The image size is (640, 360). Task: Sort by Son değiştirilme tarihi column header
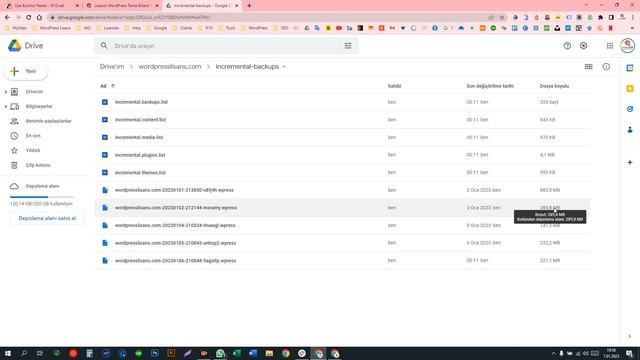[490, 86]
